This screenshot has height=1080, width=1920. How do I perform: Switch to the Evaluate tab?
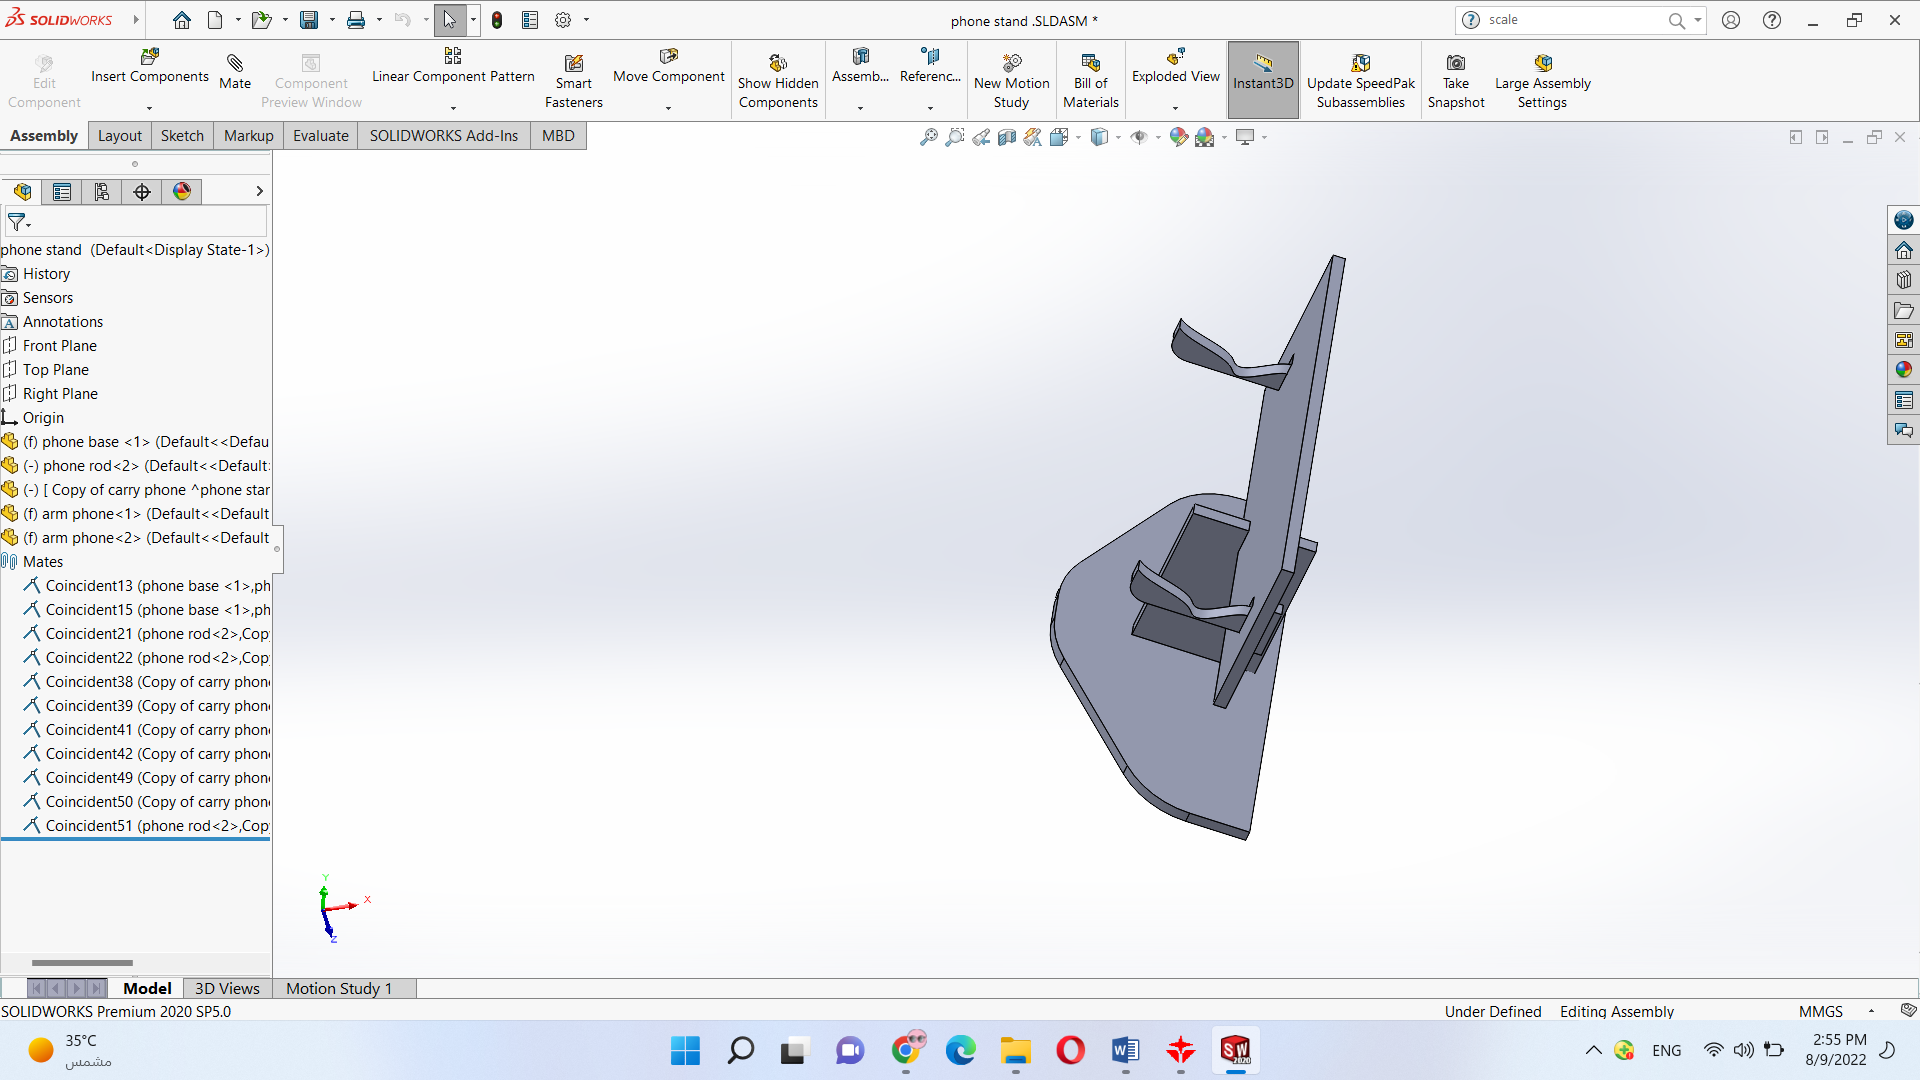320,136
